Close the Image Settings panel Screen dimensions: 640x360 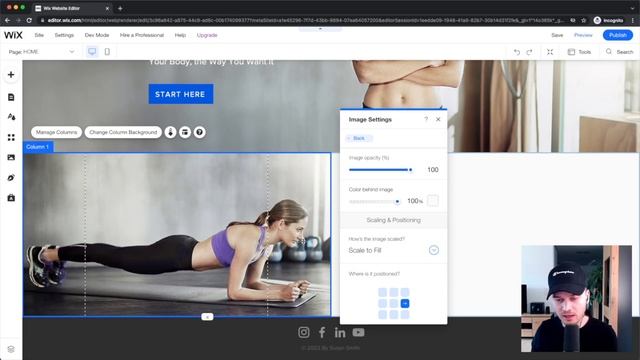point(438,119)
